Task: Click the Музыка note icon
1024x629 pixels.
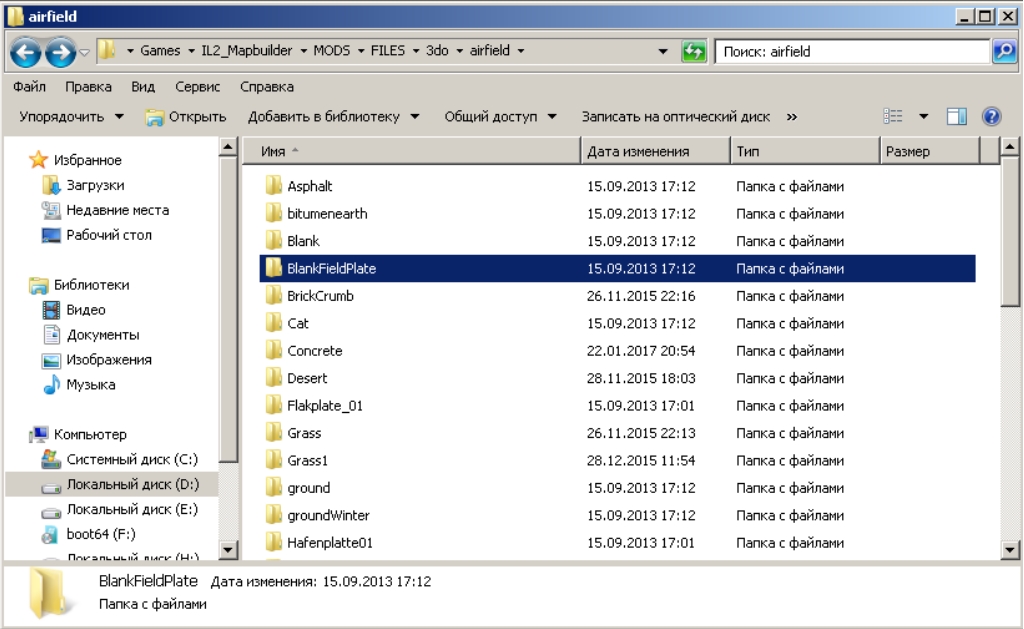Action: [51, 385]
